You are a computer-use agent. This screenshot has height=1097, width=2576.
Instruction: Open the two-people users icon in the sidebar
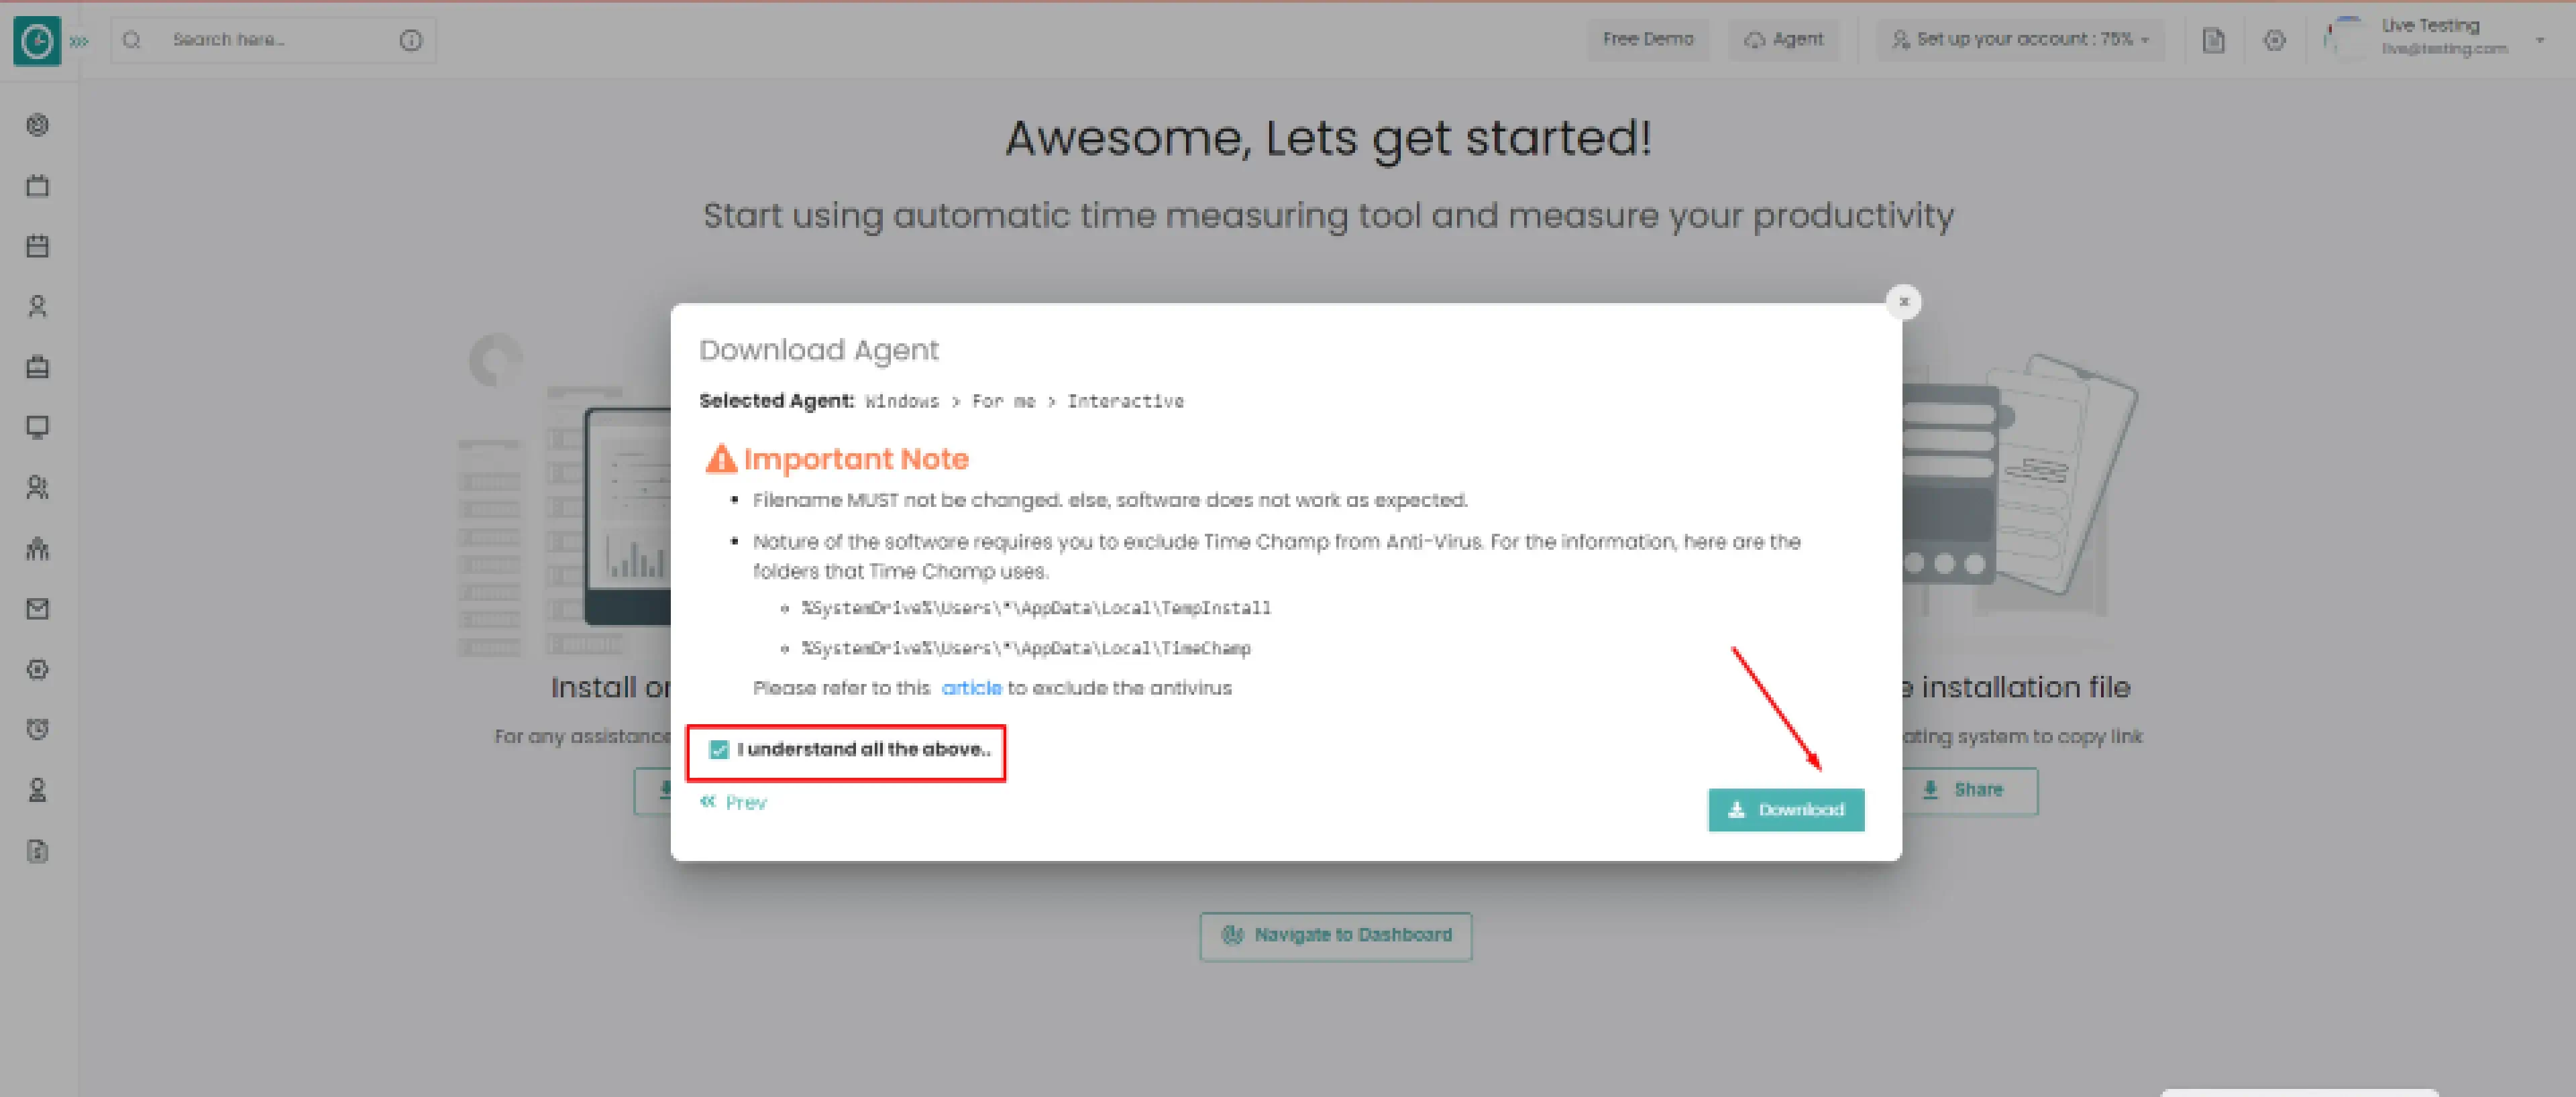point(38,488)
